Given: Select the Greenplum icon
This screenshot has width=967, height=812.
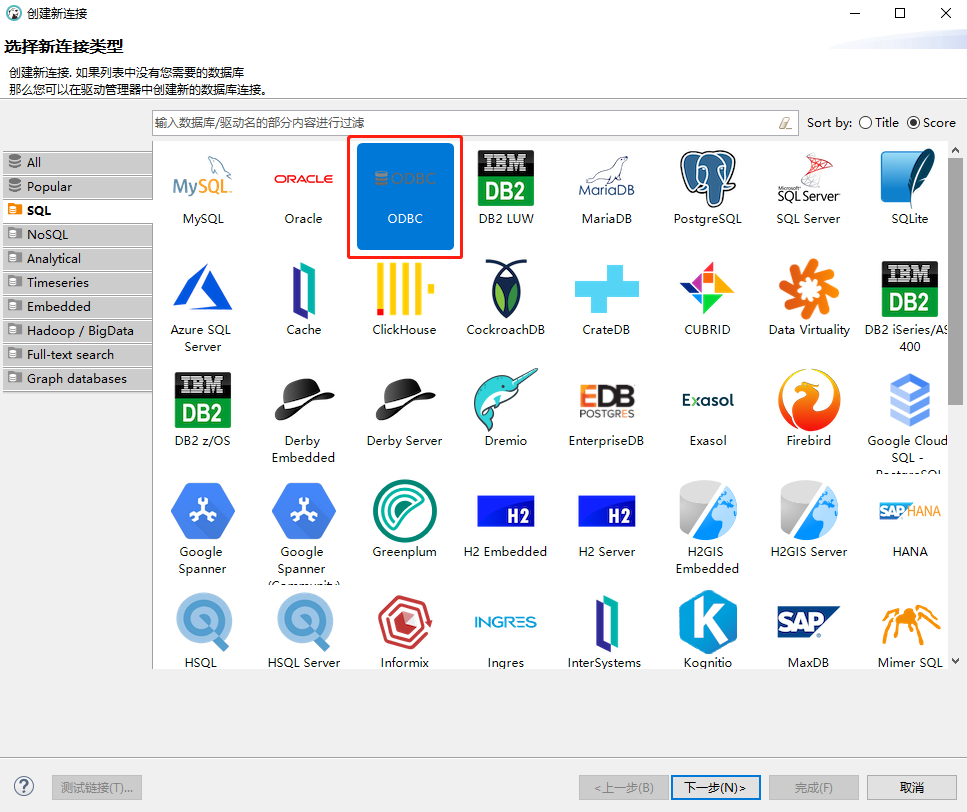Looking at the screenshot, I should [x=405, y=511].
